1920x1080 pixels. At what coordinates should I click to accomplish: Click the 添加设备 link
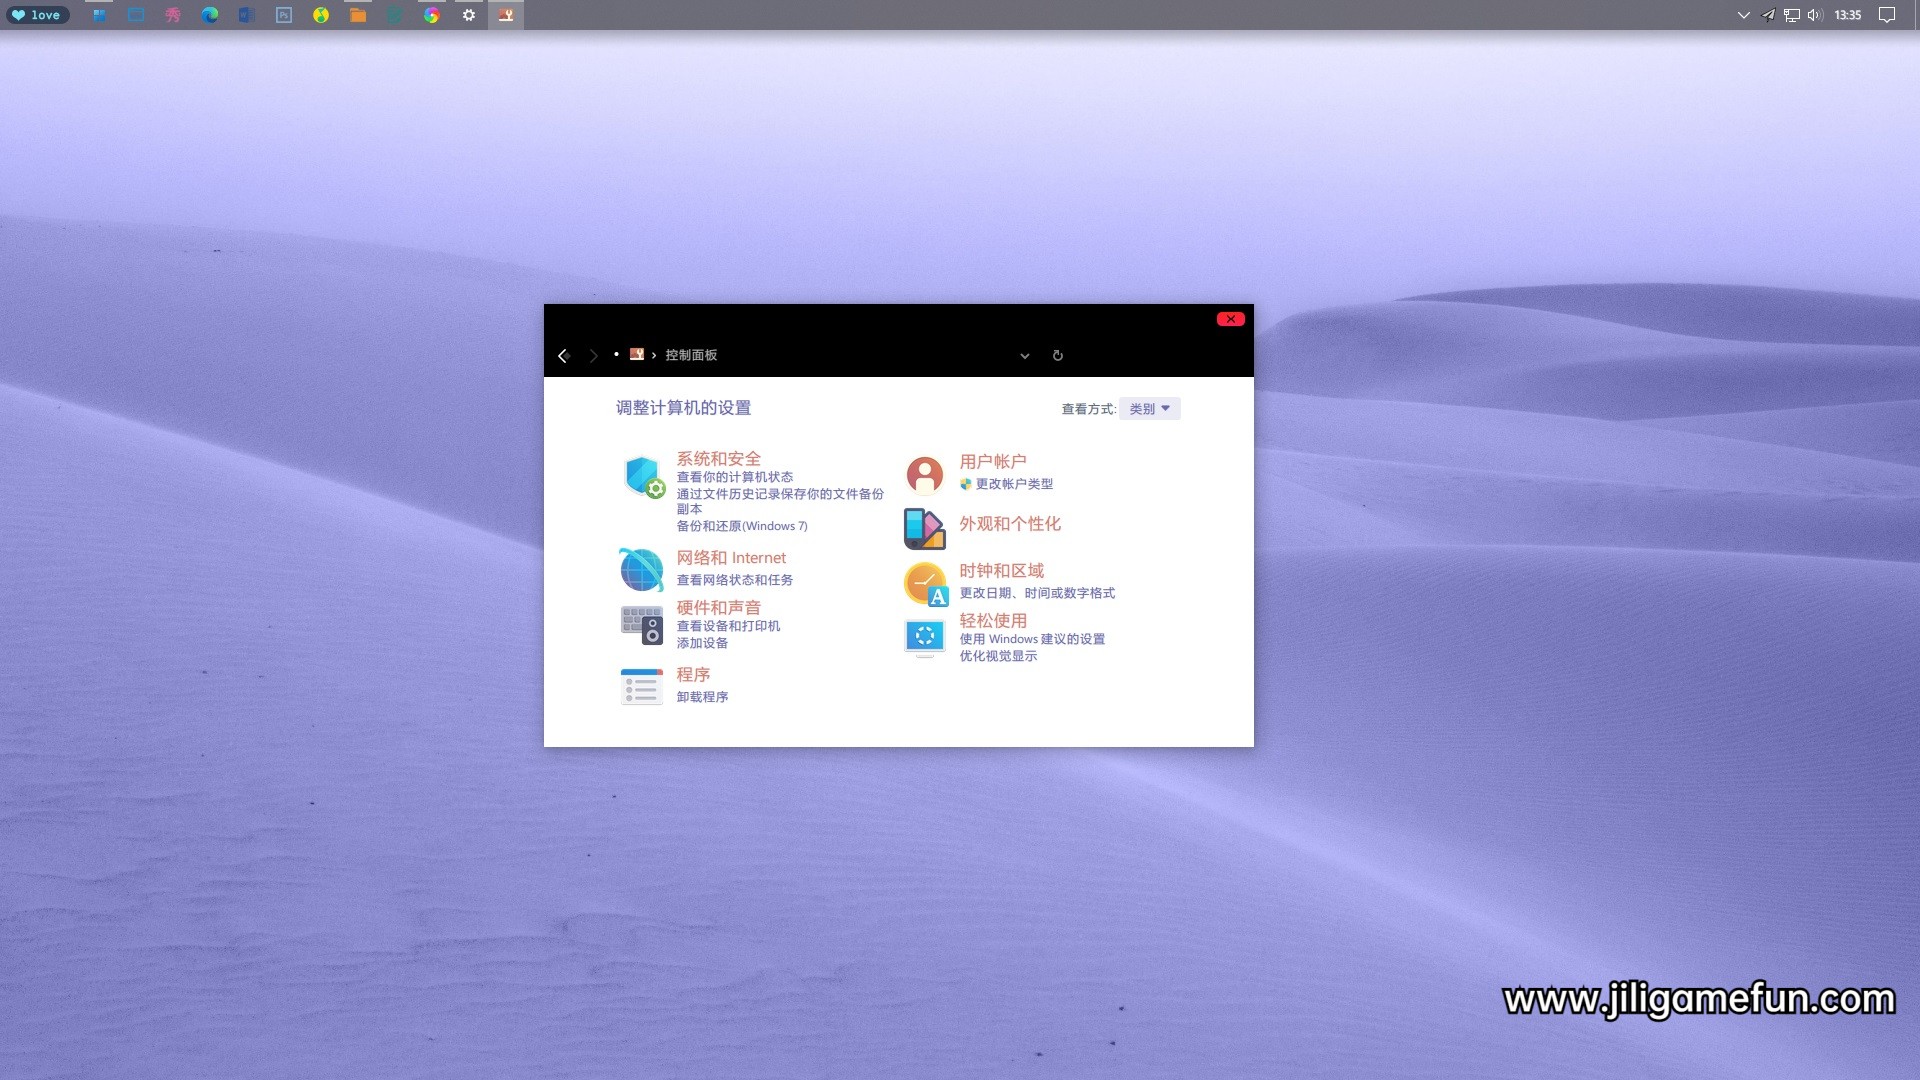[x=702, y=643]
